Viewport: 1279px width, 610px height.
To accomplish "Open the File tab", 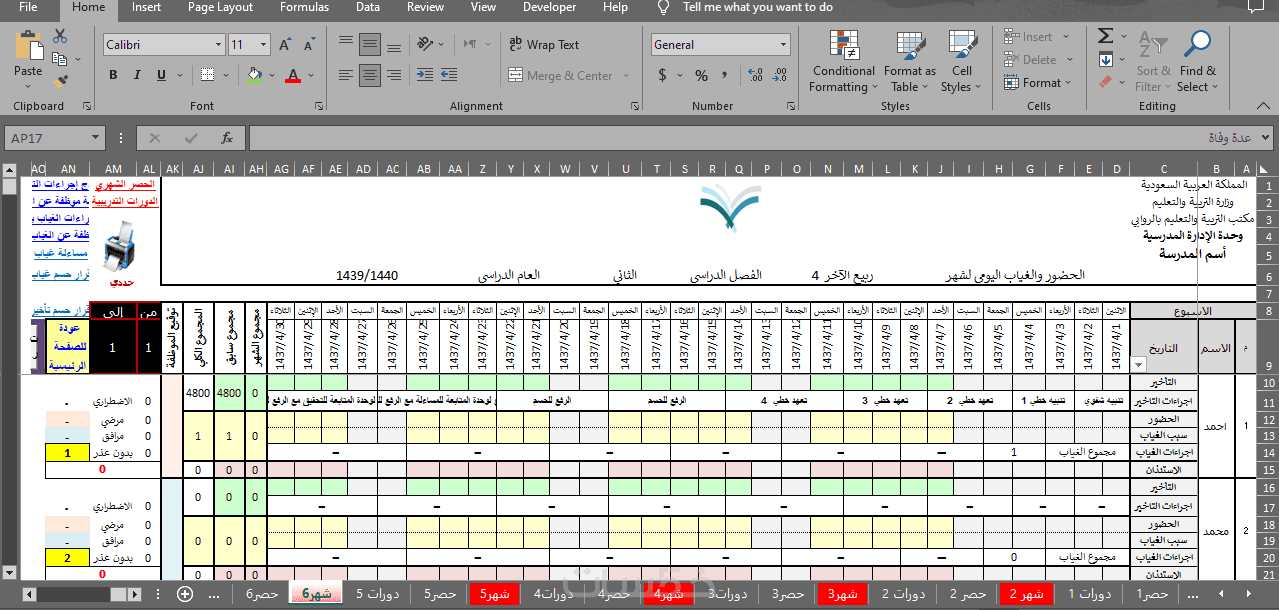I will [28, 7].
